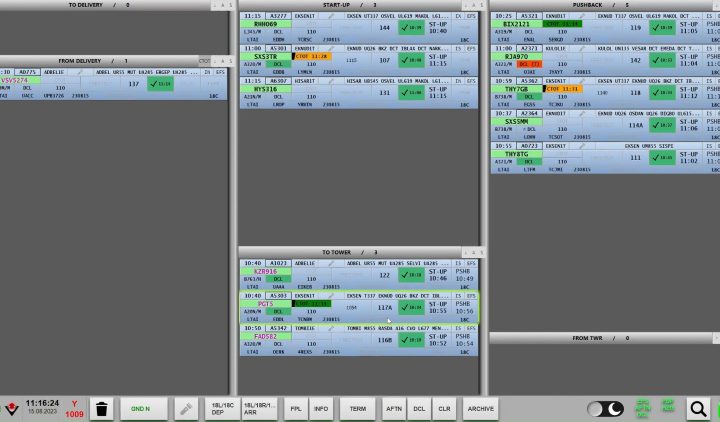Click the ARCHIVE button
This screenshot has height=422, width=720.
tap(480, 408)
